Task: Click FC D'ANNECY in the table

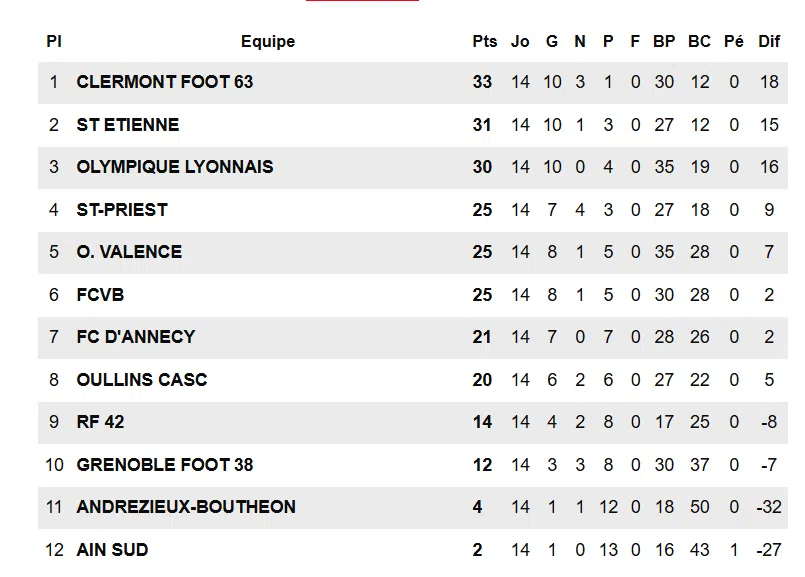Action: (x=136, y=337)
